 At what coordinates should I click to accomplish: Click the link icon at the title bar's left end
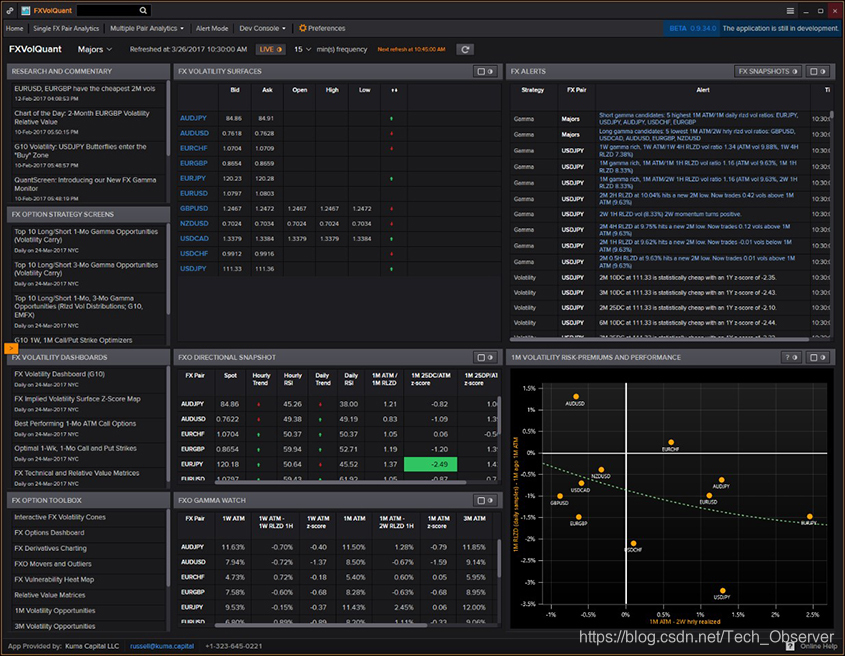point(10,10)
